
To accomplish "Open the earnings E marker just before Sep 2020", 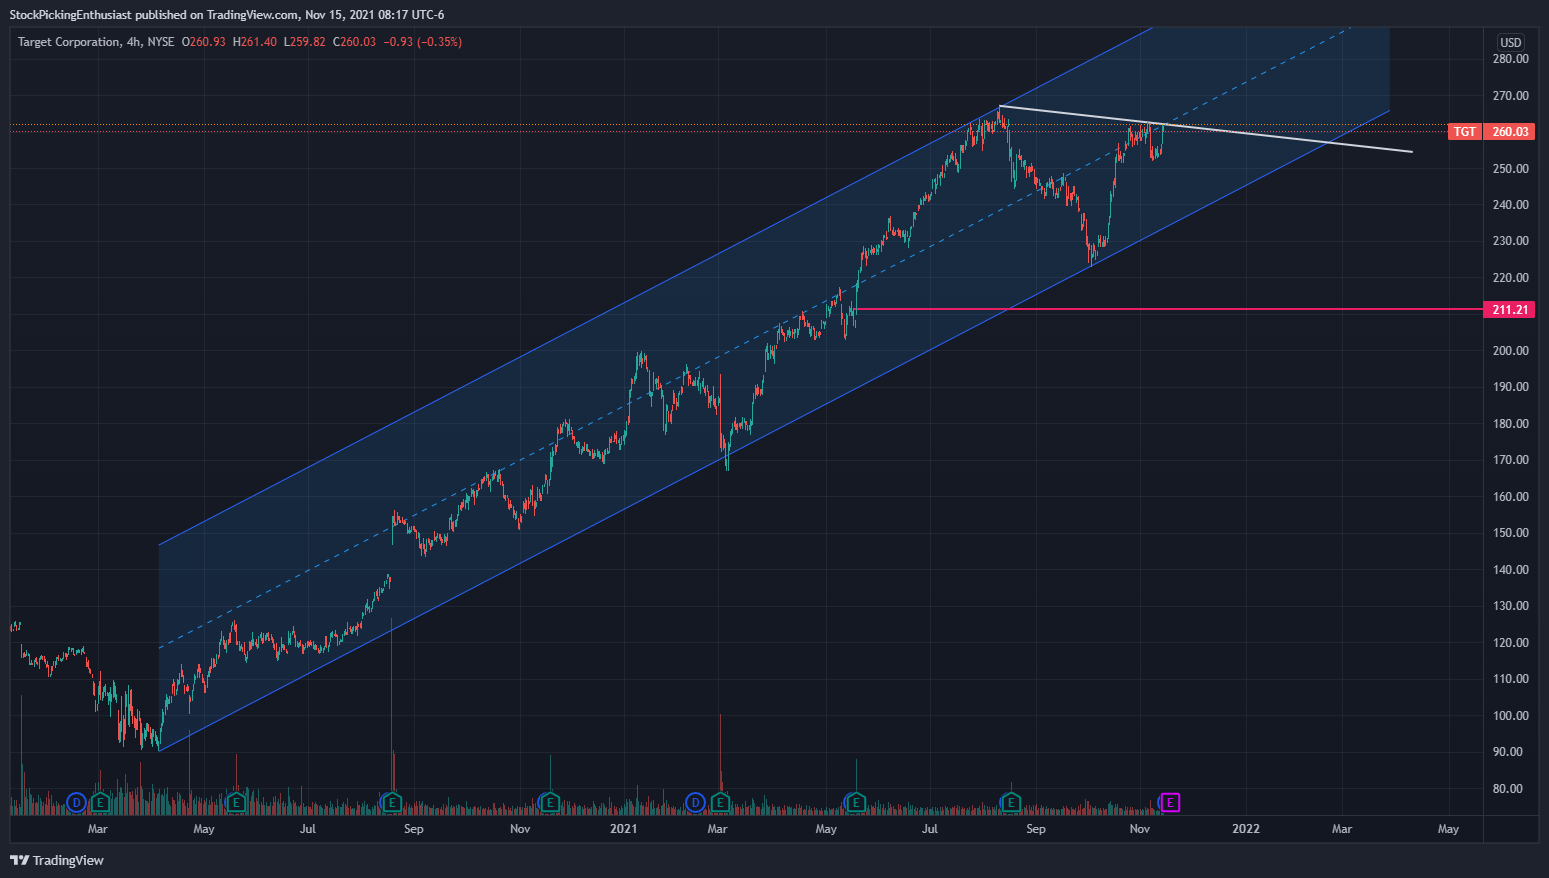I will coord(392,802).
